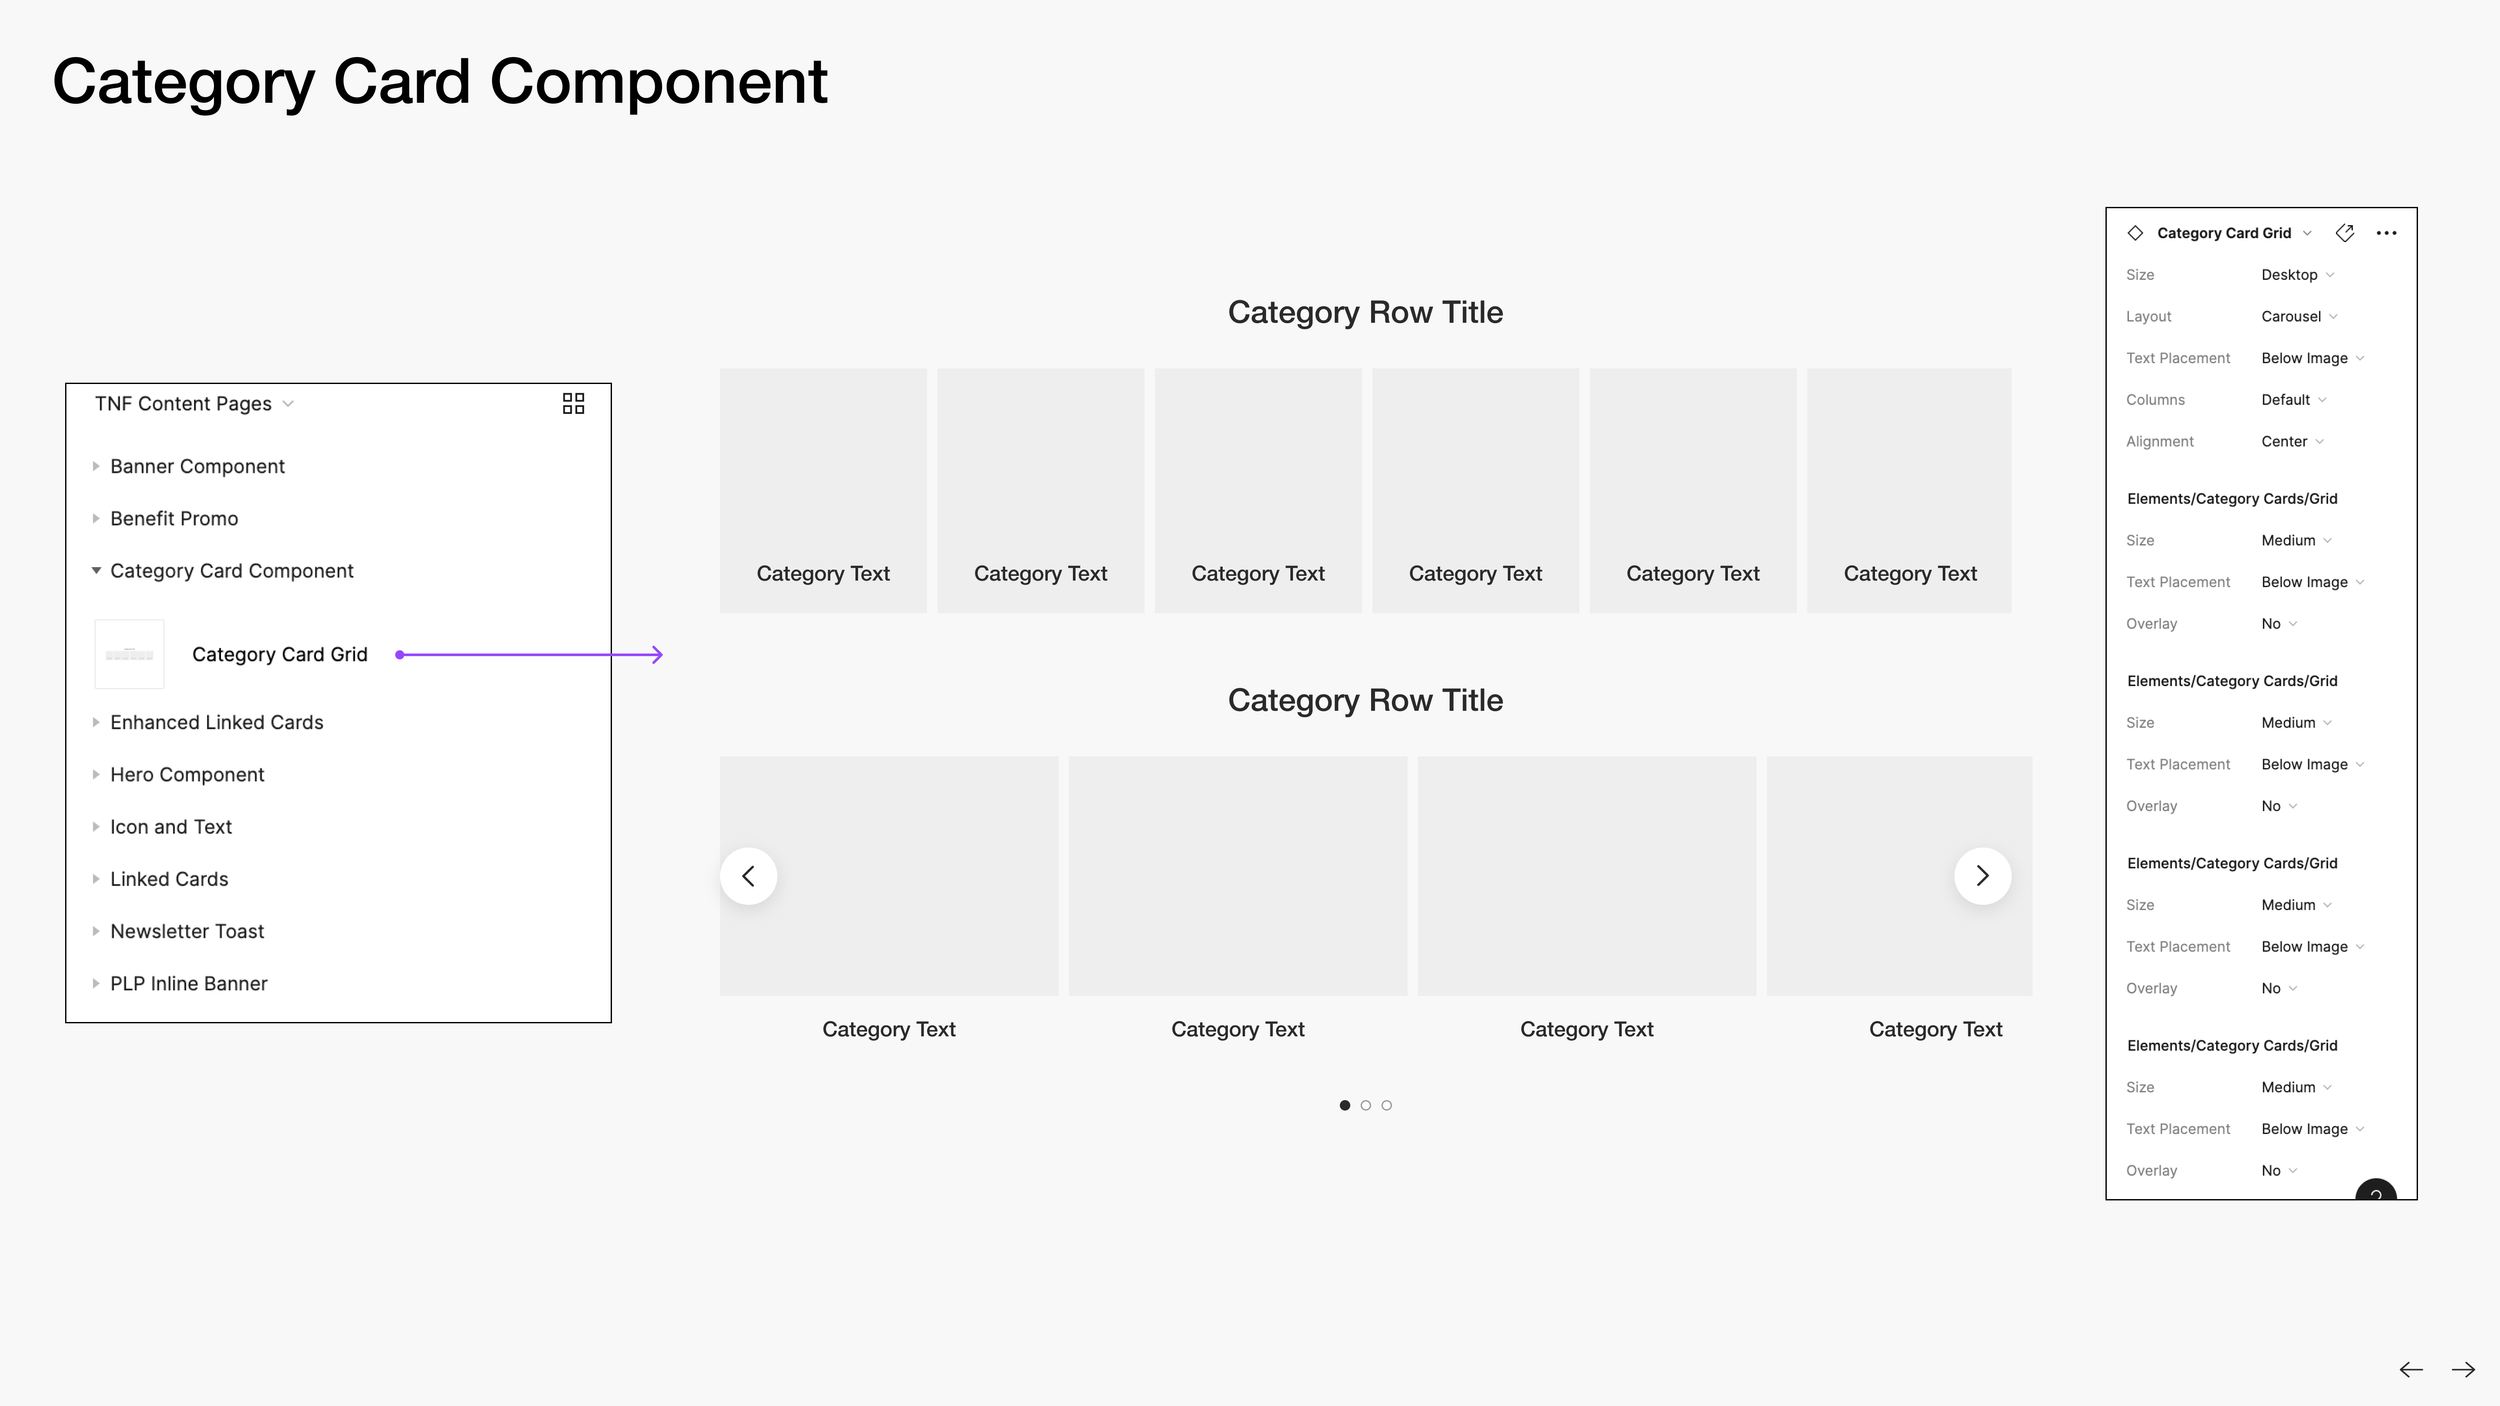Image resolution: width=2500 pixels, height=1406 pixels.
Task: Select the third carousel pagination dot
Action: click(x=1386, y=1105)
